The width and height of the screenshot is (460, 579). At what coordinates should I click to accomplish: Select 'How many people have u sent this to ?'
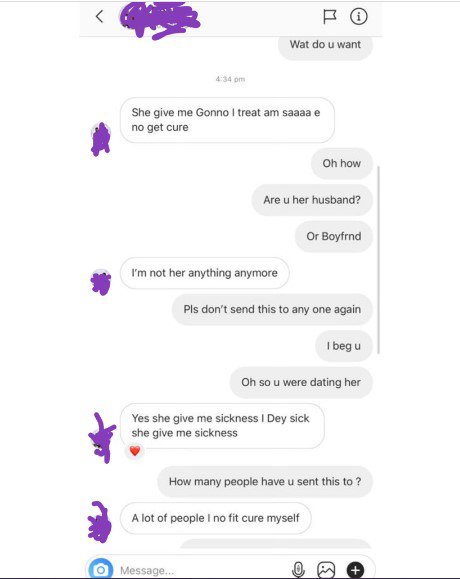pos(265,482)
